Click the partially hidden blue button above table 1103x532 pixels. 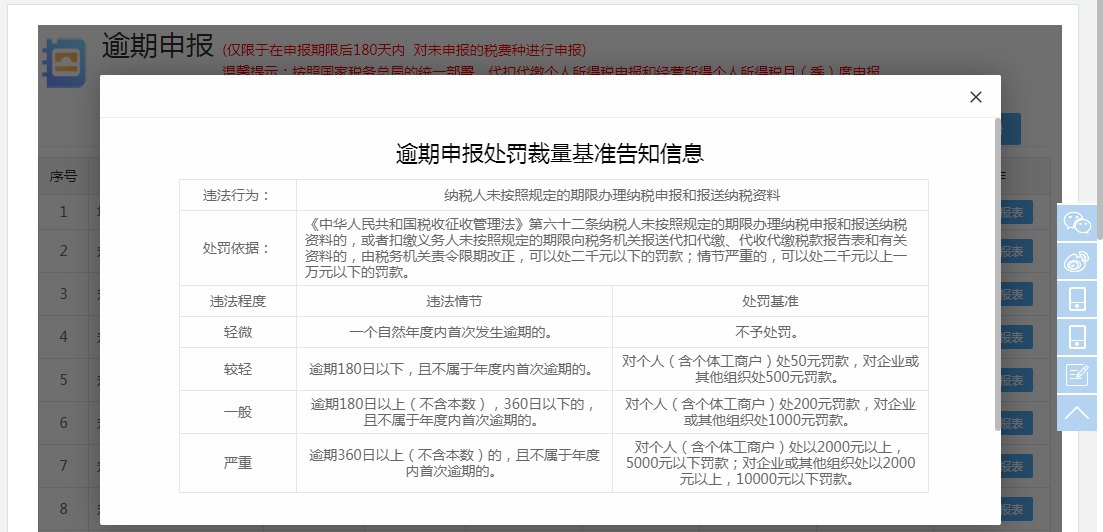pyautogui.click(x=1011, y=129)
